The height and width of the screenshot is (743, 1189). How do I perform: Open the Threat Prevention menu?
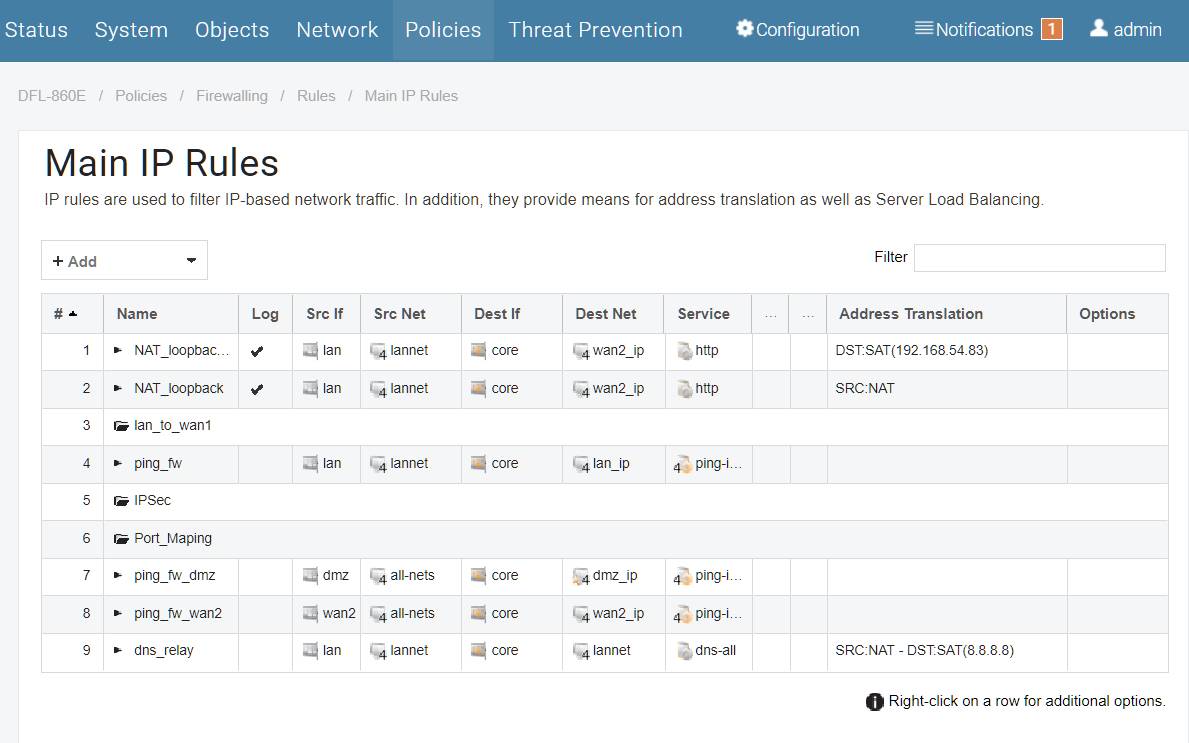[x=595, y=30]
